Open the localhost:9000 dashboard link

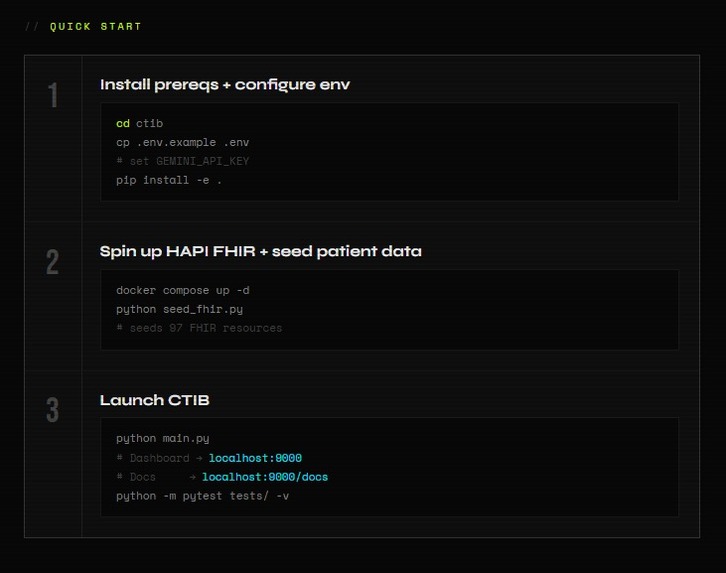coord(255,458)
